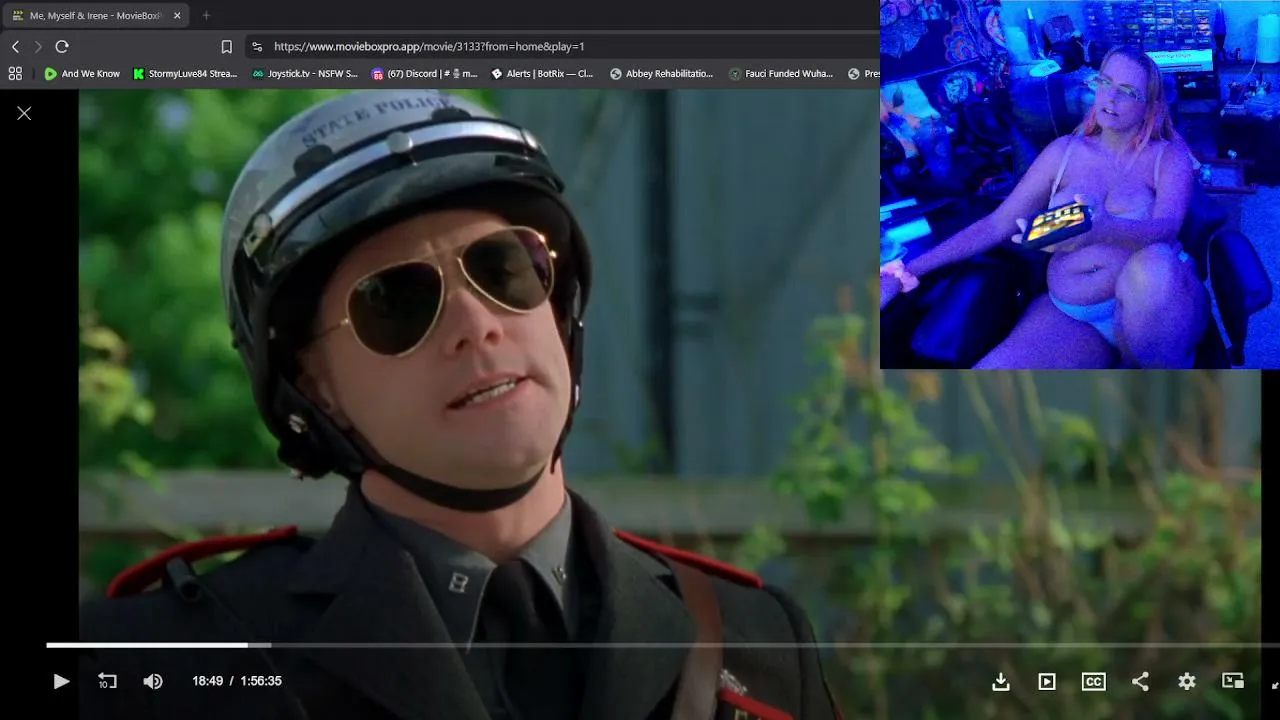Toggle closed captions (CC)
1280x720 pixels.
1094,681
